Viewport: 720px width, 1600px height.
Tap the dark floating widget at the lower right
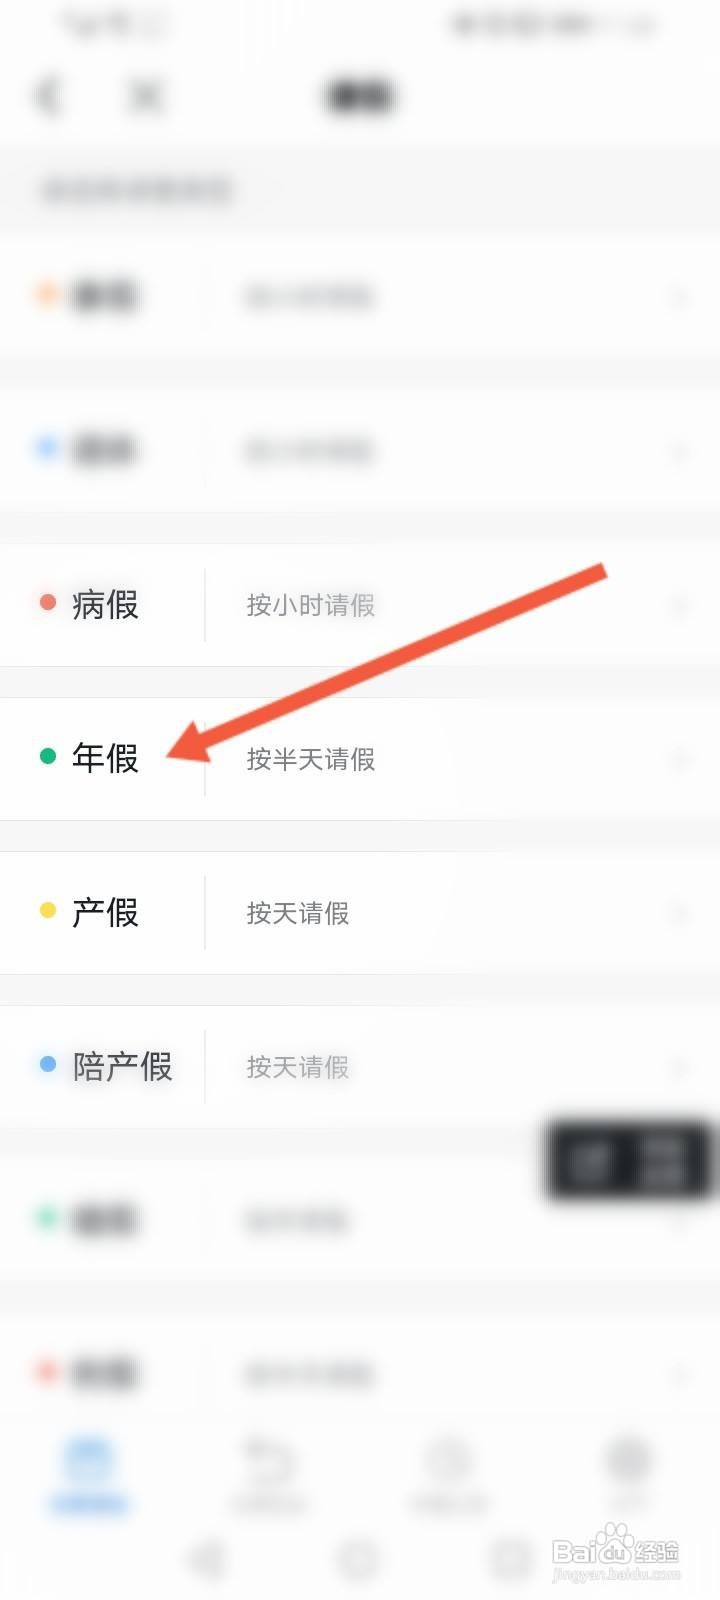coord(628,1160)
